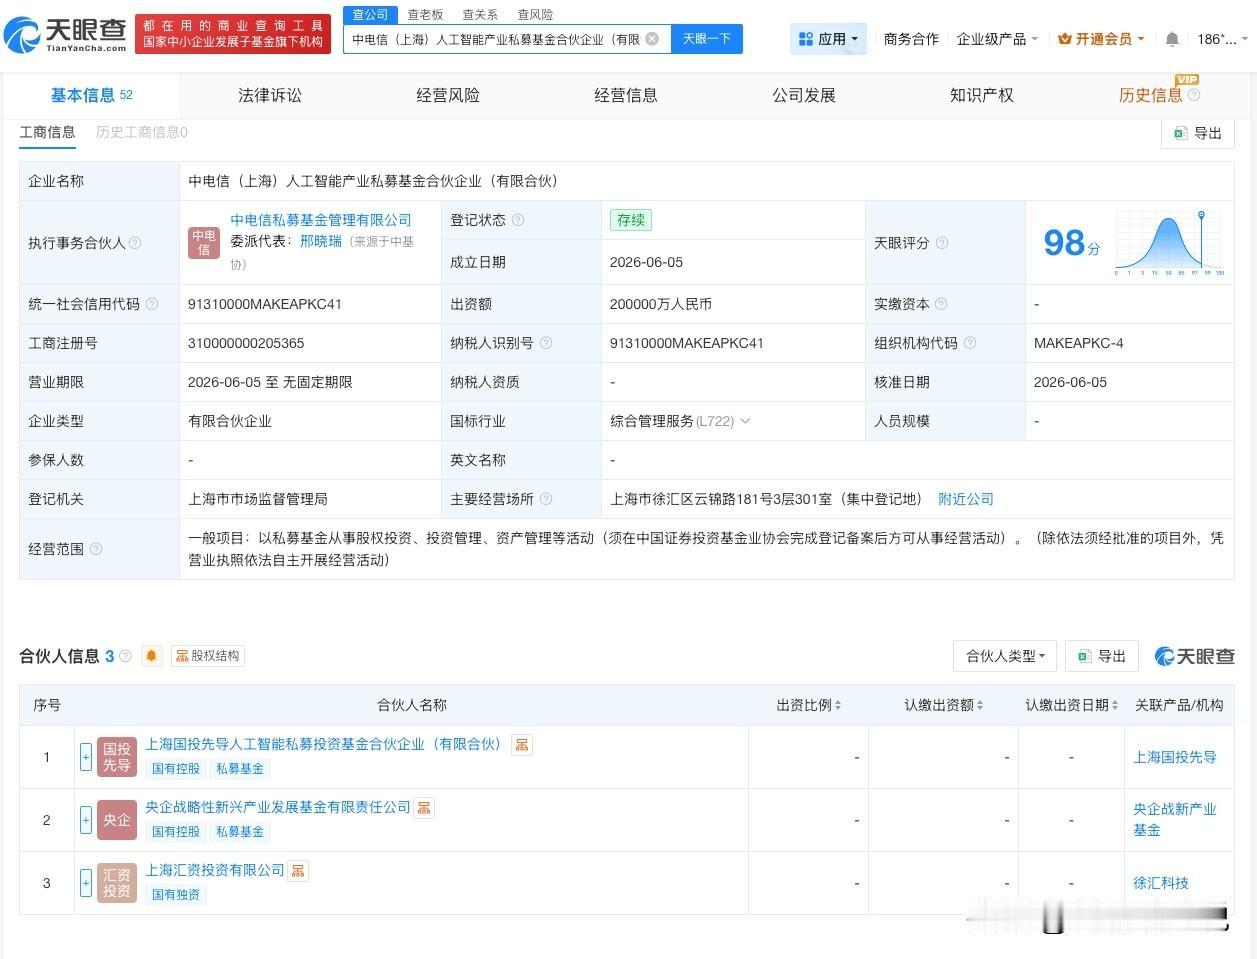
Task: Click the help icon next to 天眼评分
Action: click(x=941, y=243)
